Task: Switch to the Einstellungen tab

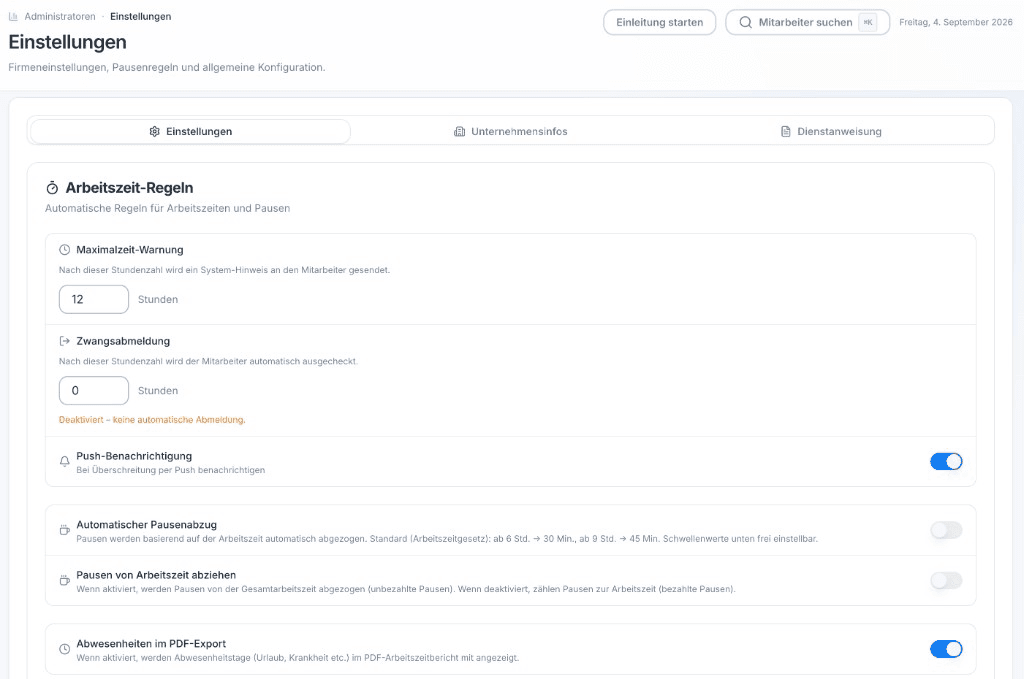Action: click(x=190, y=131)
